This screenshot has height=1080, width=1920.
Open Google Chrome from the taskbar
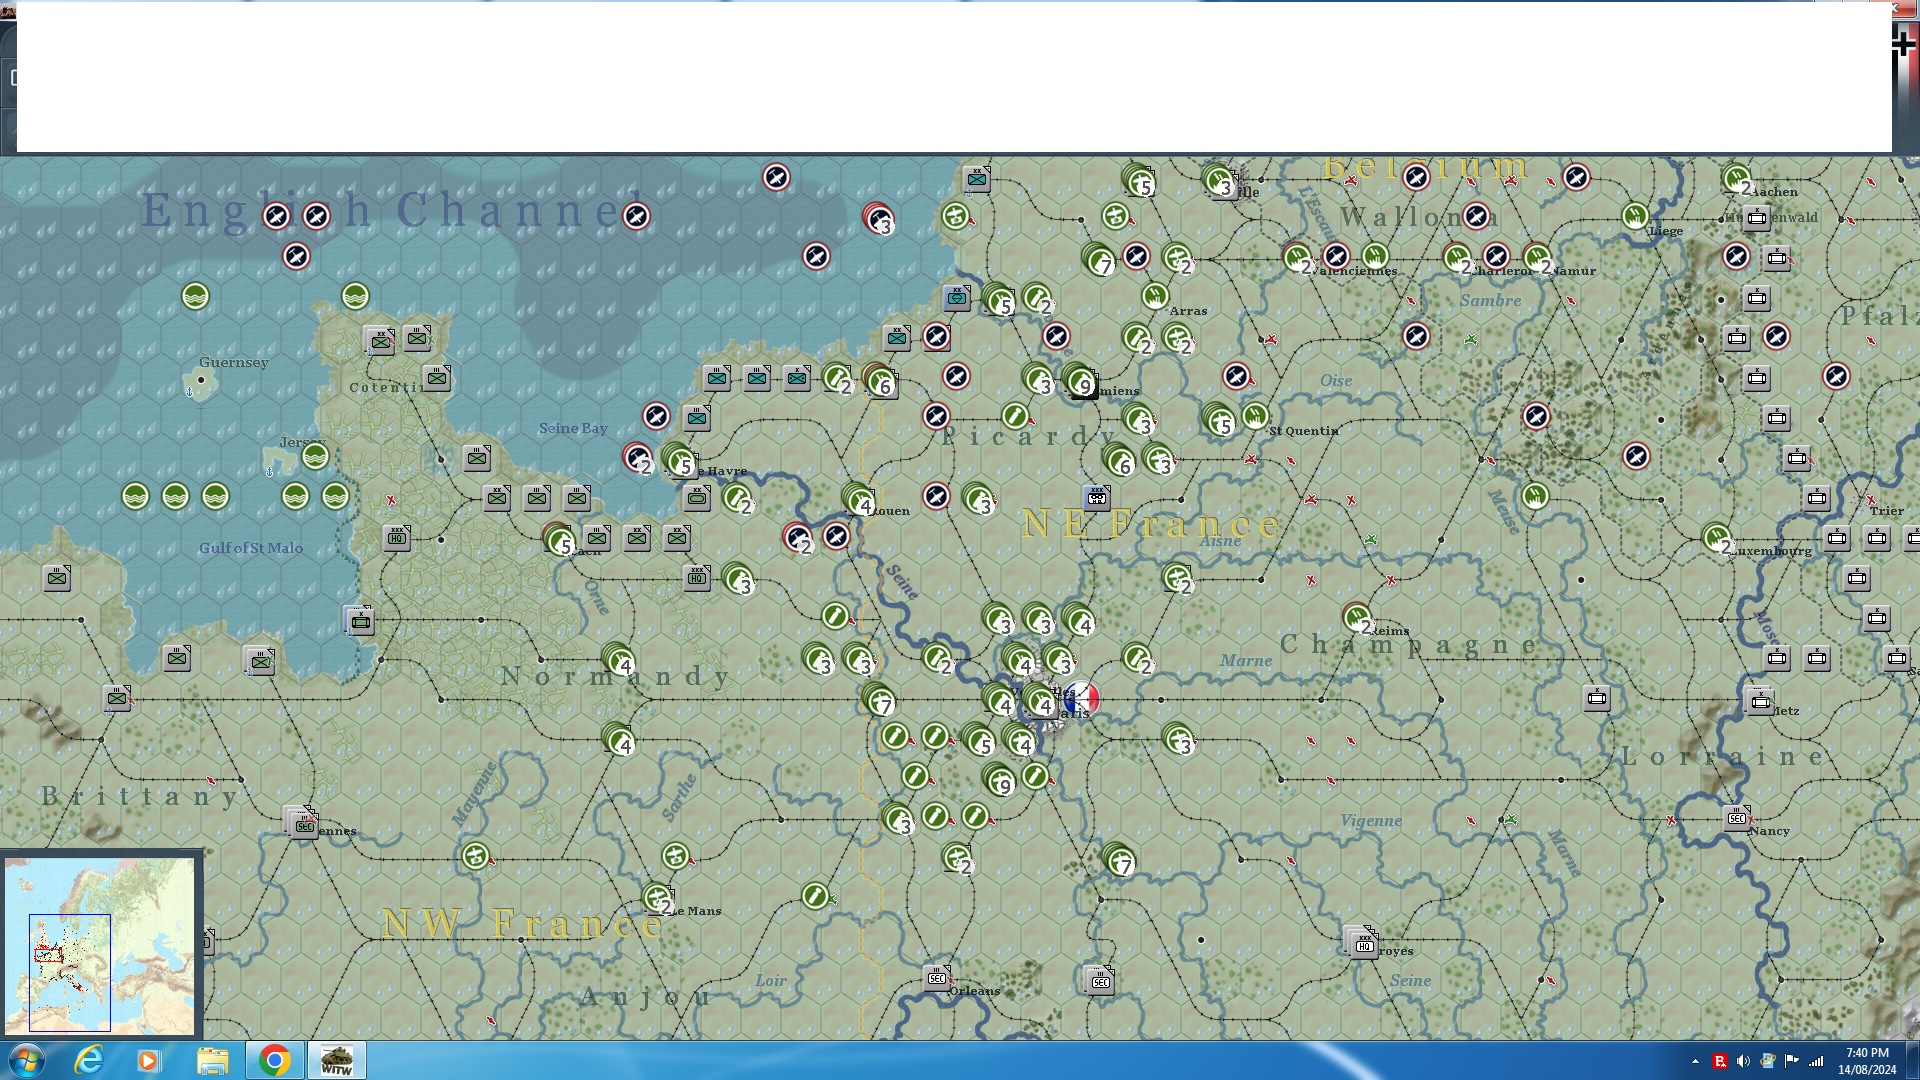click(274, 1060)
